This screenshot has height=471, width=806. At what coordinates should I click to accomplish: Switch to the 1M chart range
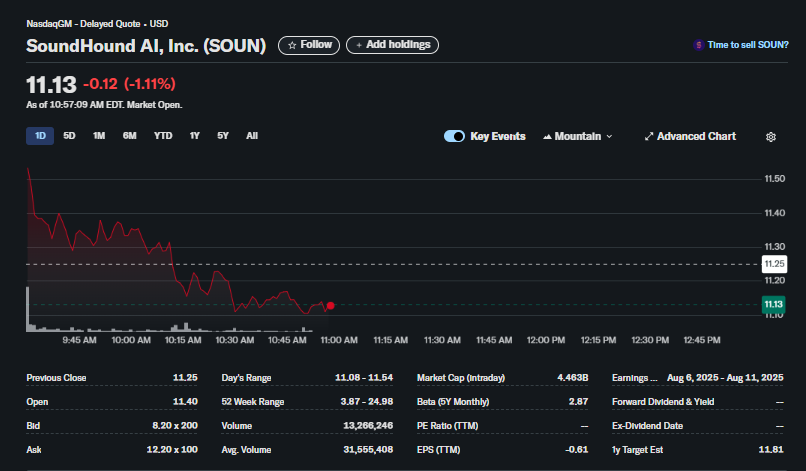click(99, 136)
